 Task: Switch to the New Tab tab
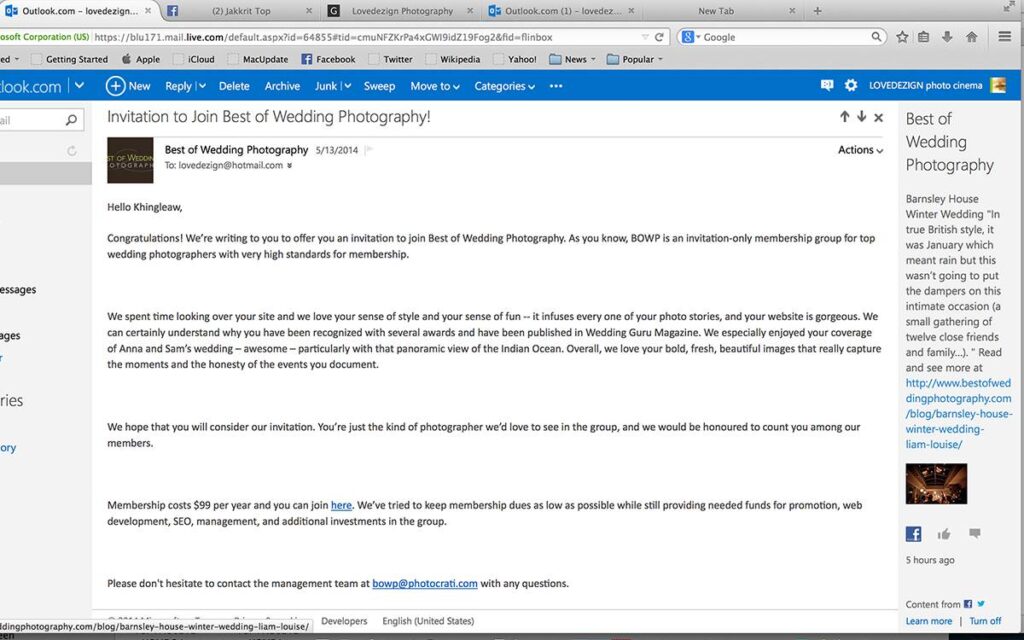716,11
